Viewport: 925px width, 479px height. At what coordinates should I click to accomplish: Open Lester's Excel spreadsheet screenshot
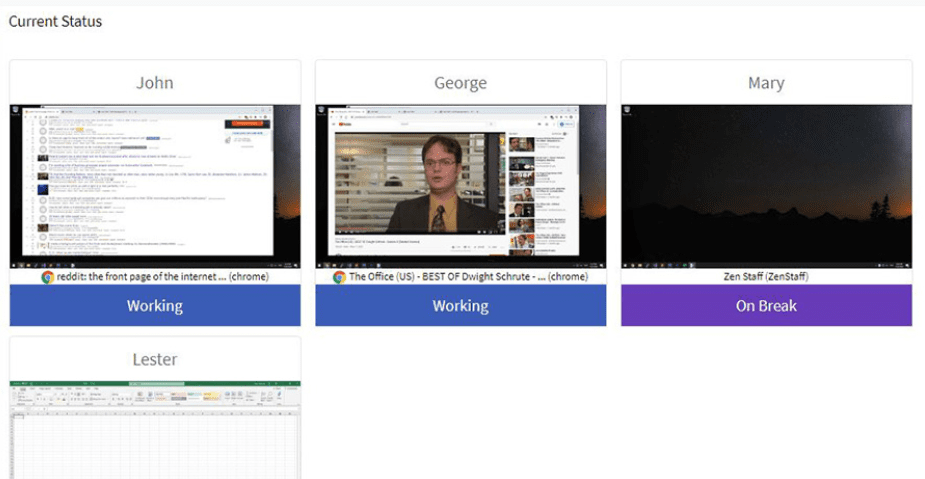[155, 430]
